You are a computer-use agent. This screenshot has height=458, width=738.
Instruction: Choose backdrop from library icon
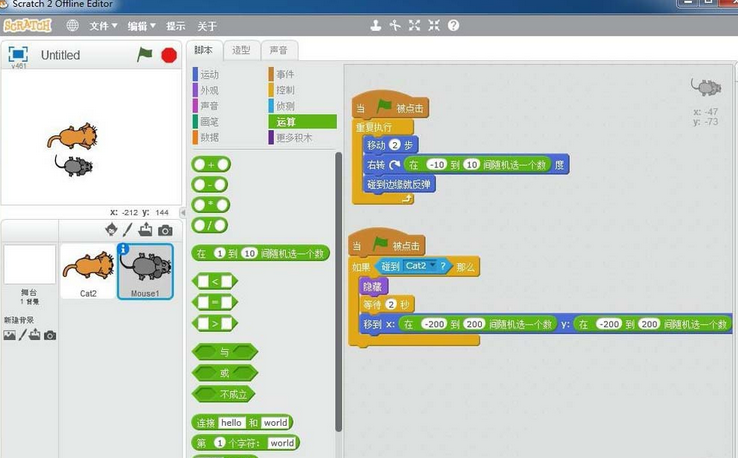[x=9, y=335]
